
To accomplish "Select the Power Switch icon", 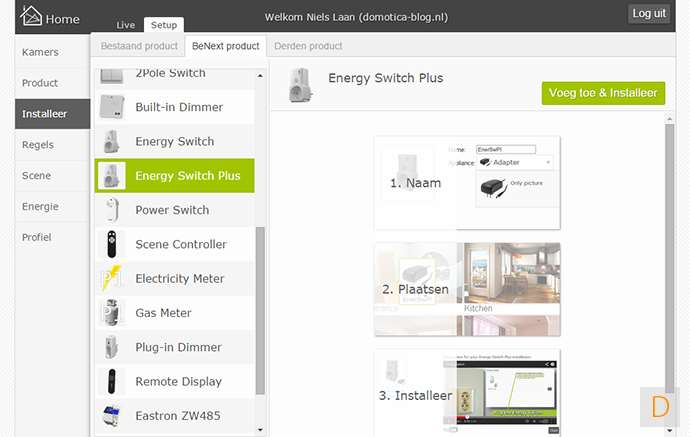I will (x=112, y=210).
